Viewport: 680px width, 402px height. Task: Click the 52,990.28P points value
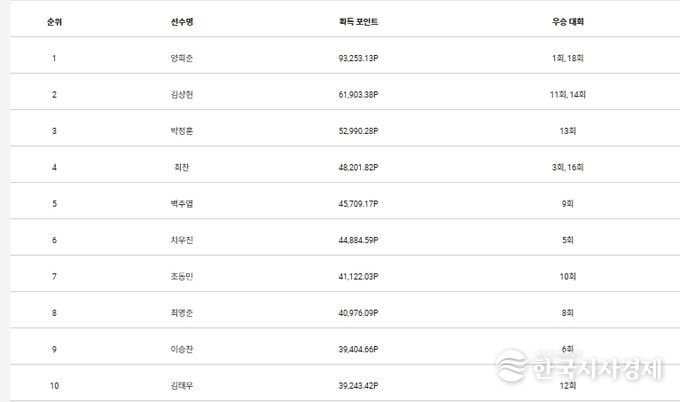tap(359, 131)
